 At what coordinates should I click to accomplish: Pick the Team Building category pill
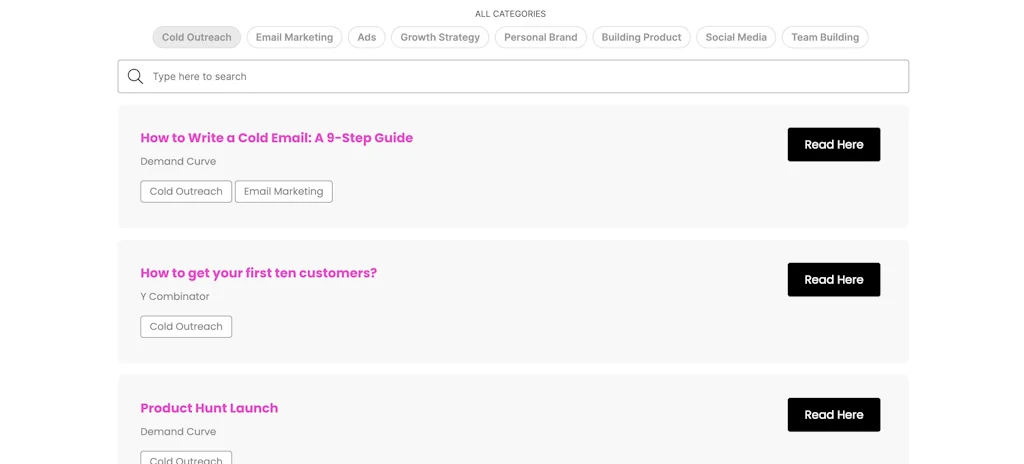tap(824, 37)
